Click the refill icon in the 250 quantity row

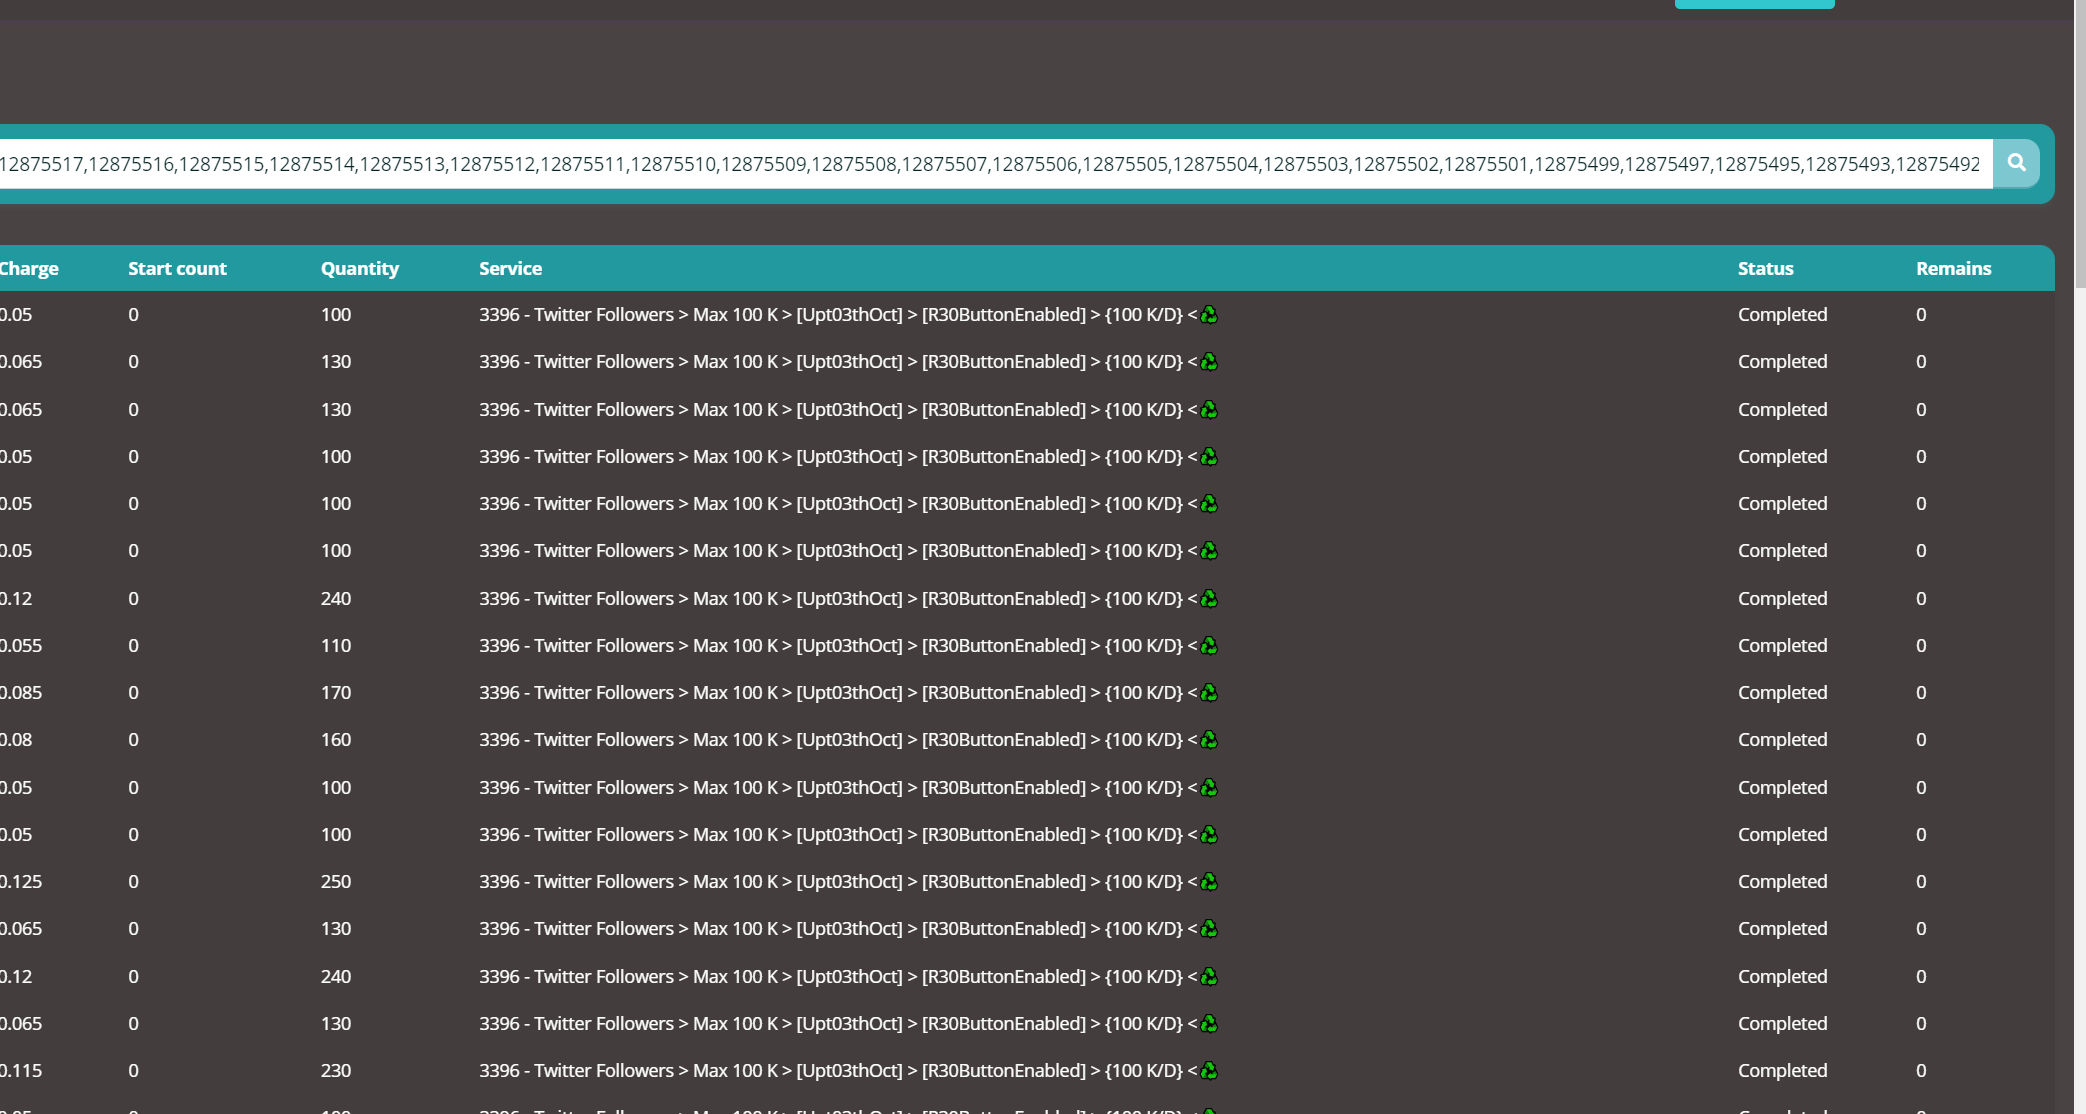coord(1209,881)
